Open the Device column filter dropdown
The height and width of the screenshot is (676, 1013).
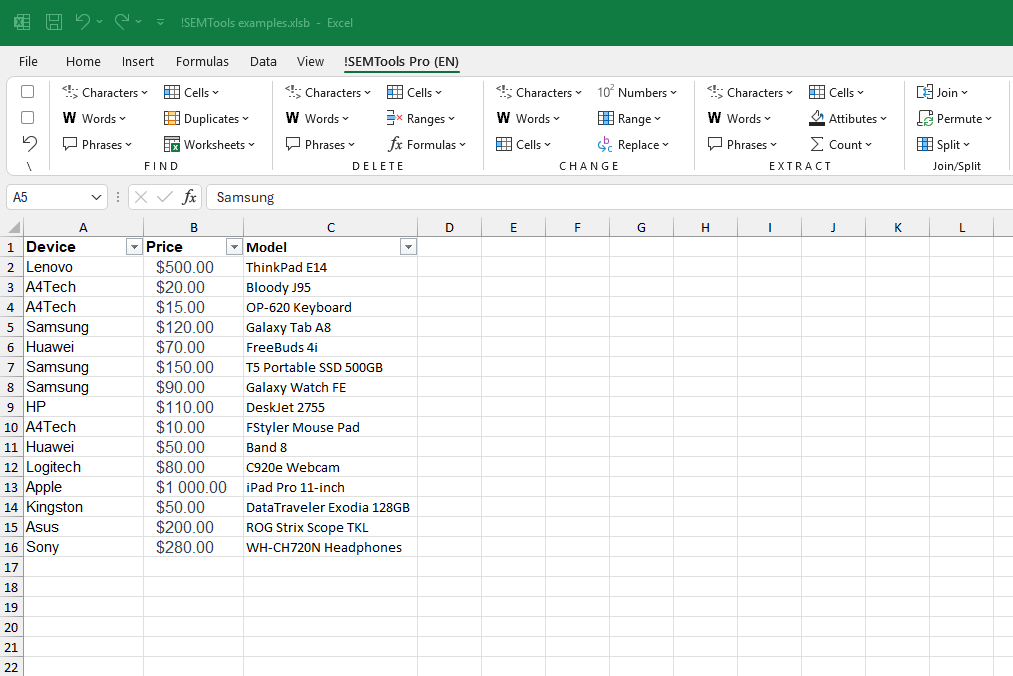click(133, 247)
